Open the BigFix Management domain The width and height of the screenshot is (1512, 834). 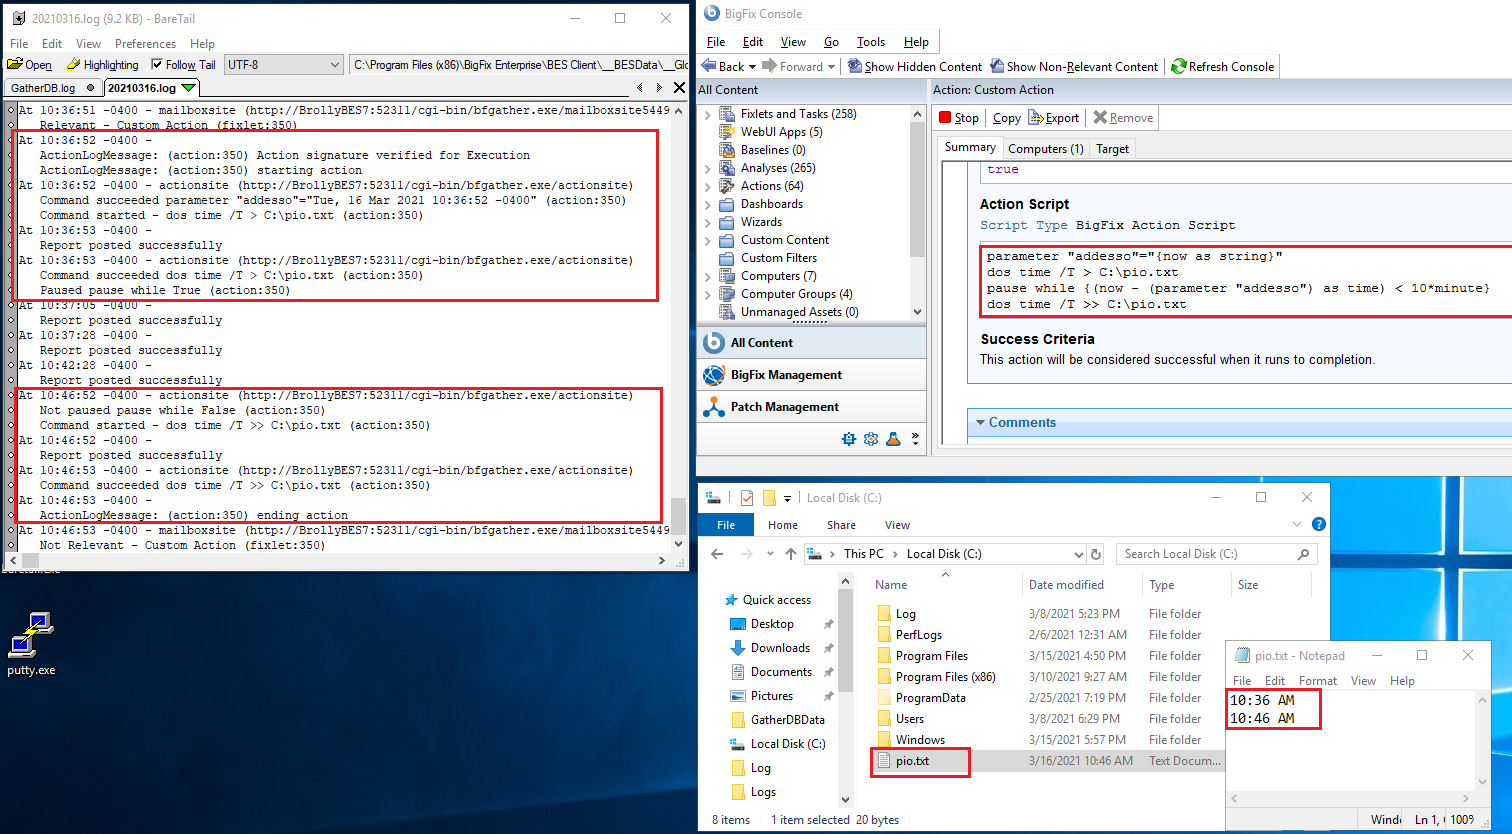click(812, 375)
